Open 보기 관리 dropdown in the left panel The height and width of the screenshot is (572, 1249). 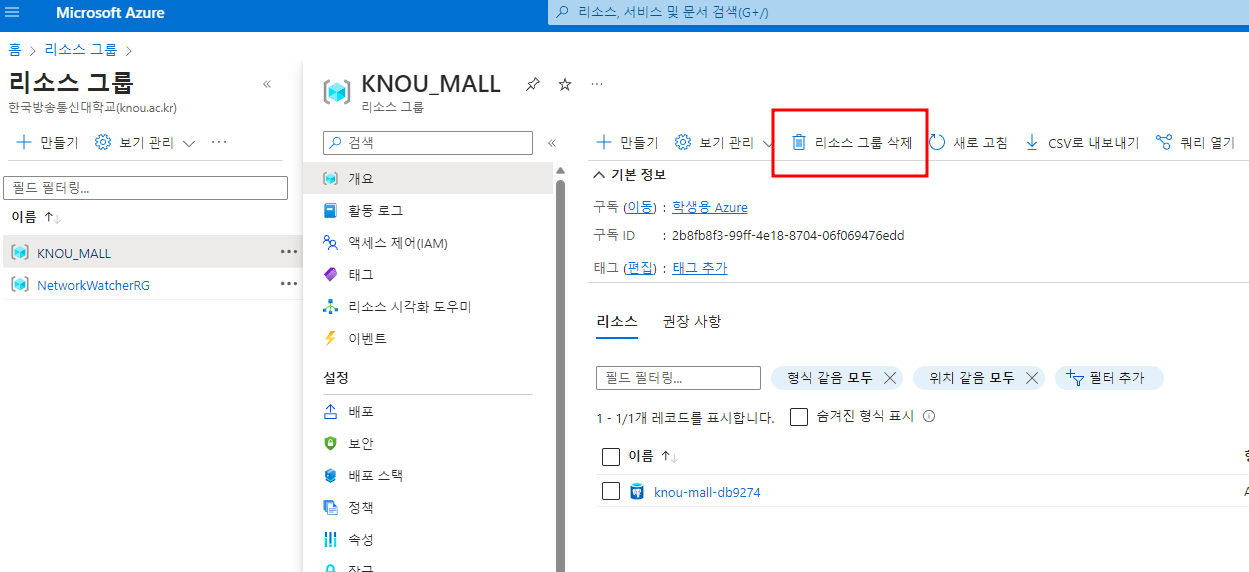point(145,142)
